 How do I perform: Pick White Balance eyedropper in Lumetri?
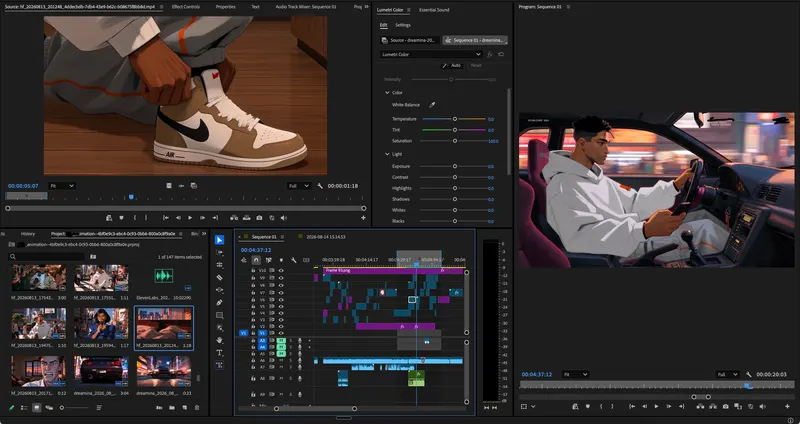click(x=432, y=105)
